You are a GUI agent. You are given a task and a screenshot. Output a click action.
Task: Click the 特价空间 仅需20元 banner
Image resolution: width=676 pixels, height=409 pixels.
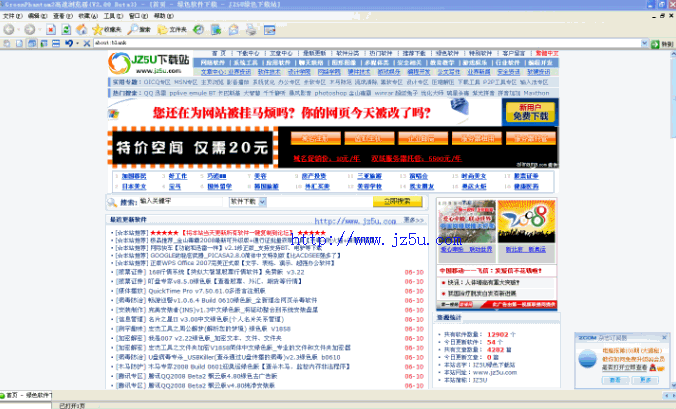[192, 147]
